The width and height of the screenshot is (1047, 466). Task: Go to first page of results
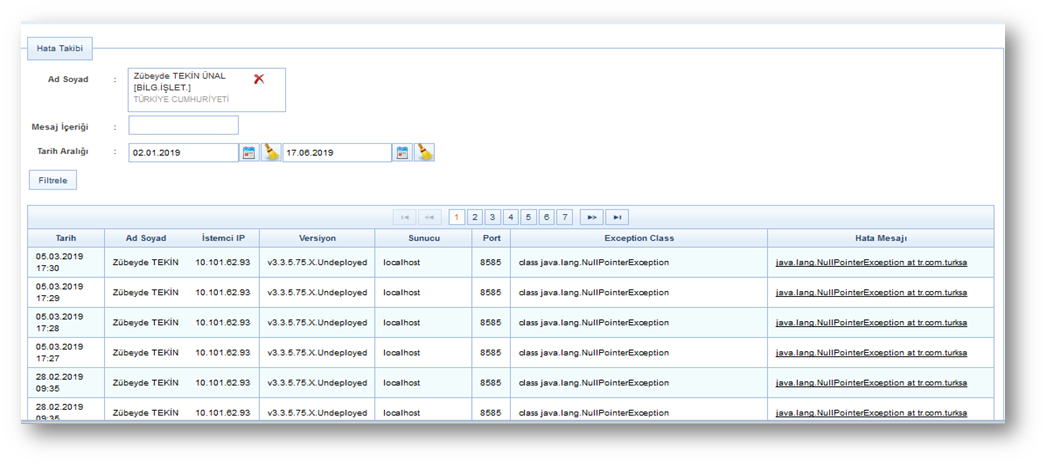[405, 217]
